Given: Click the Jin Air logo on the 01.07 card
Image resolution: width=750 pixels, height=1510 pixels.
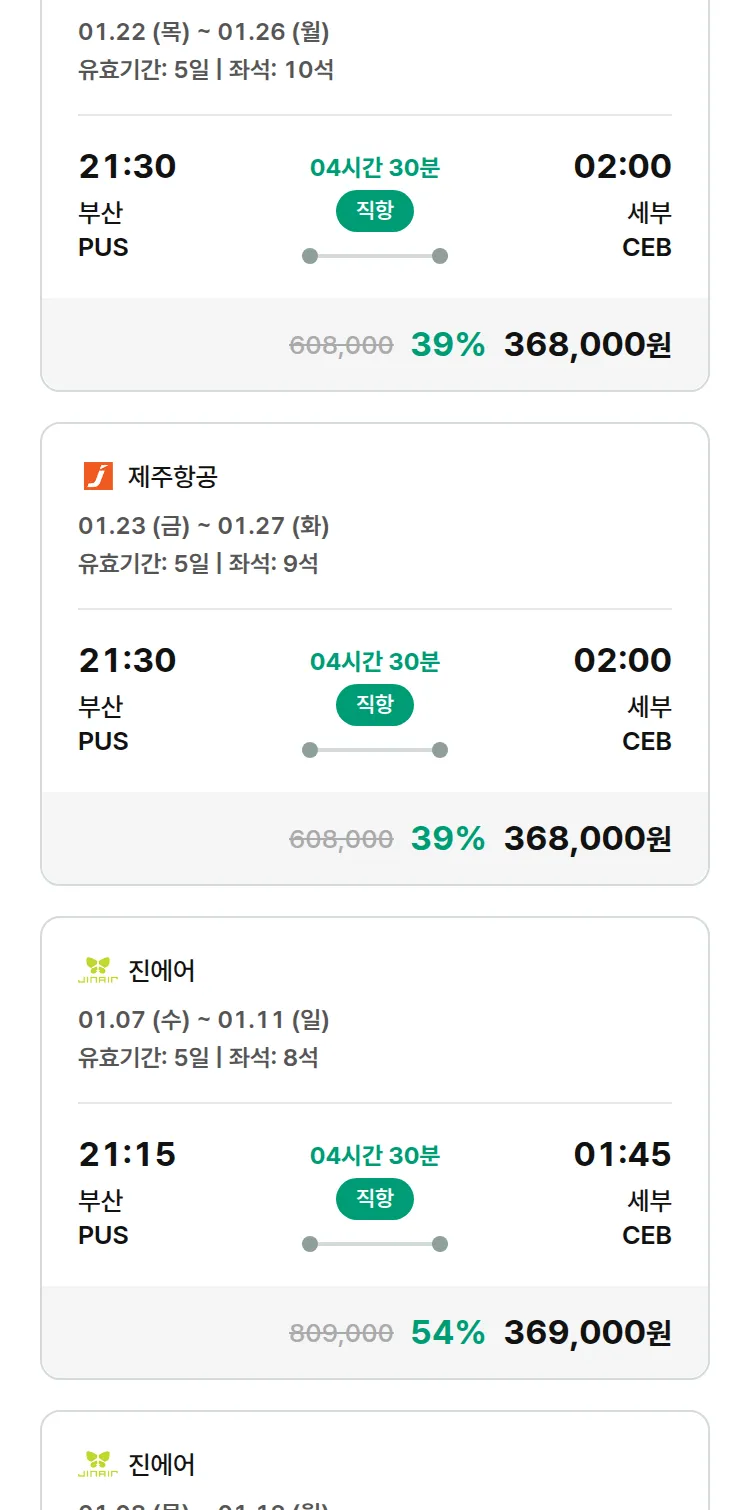Looking at the screenshot, I should (98, 970).
